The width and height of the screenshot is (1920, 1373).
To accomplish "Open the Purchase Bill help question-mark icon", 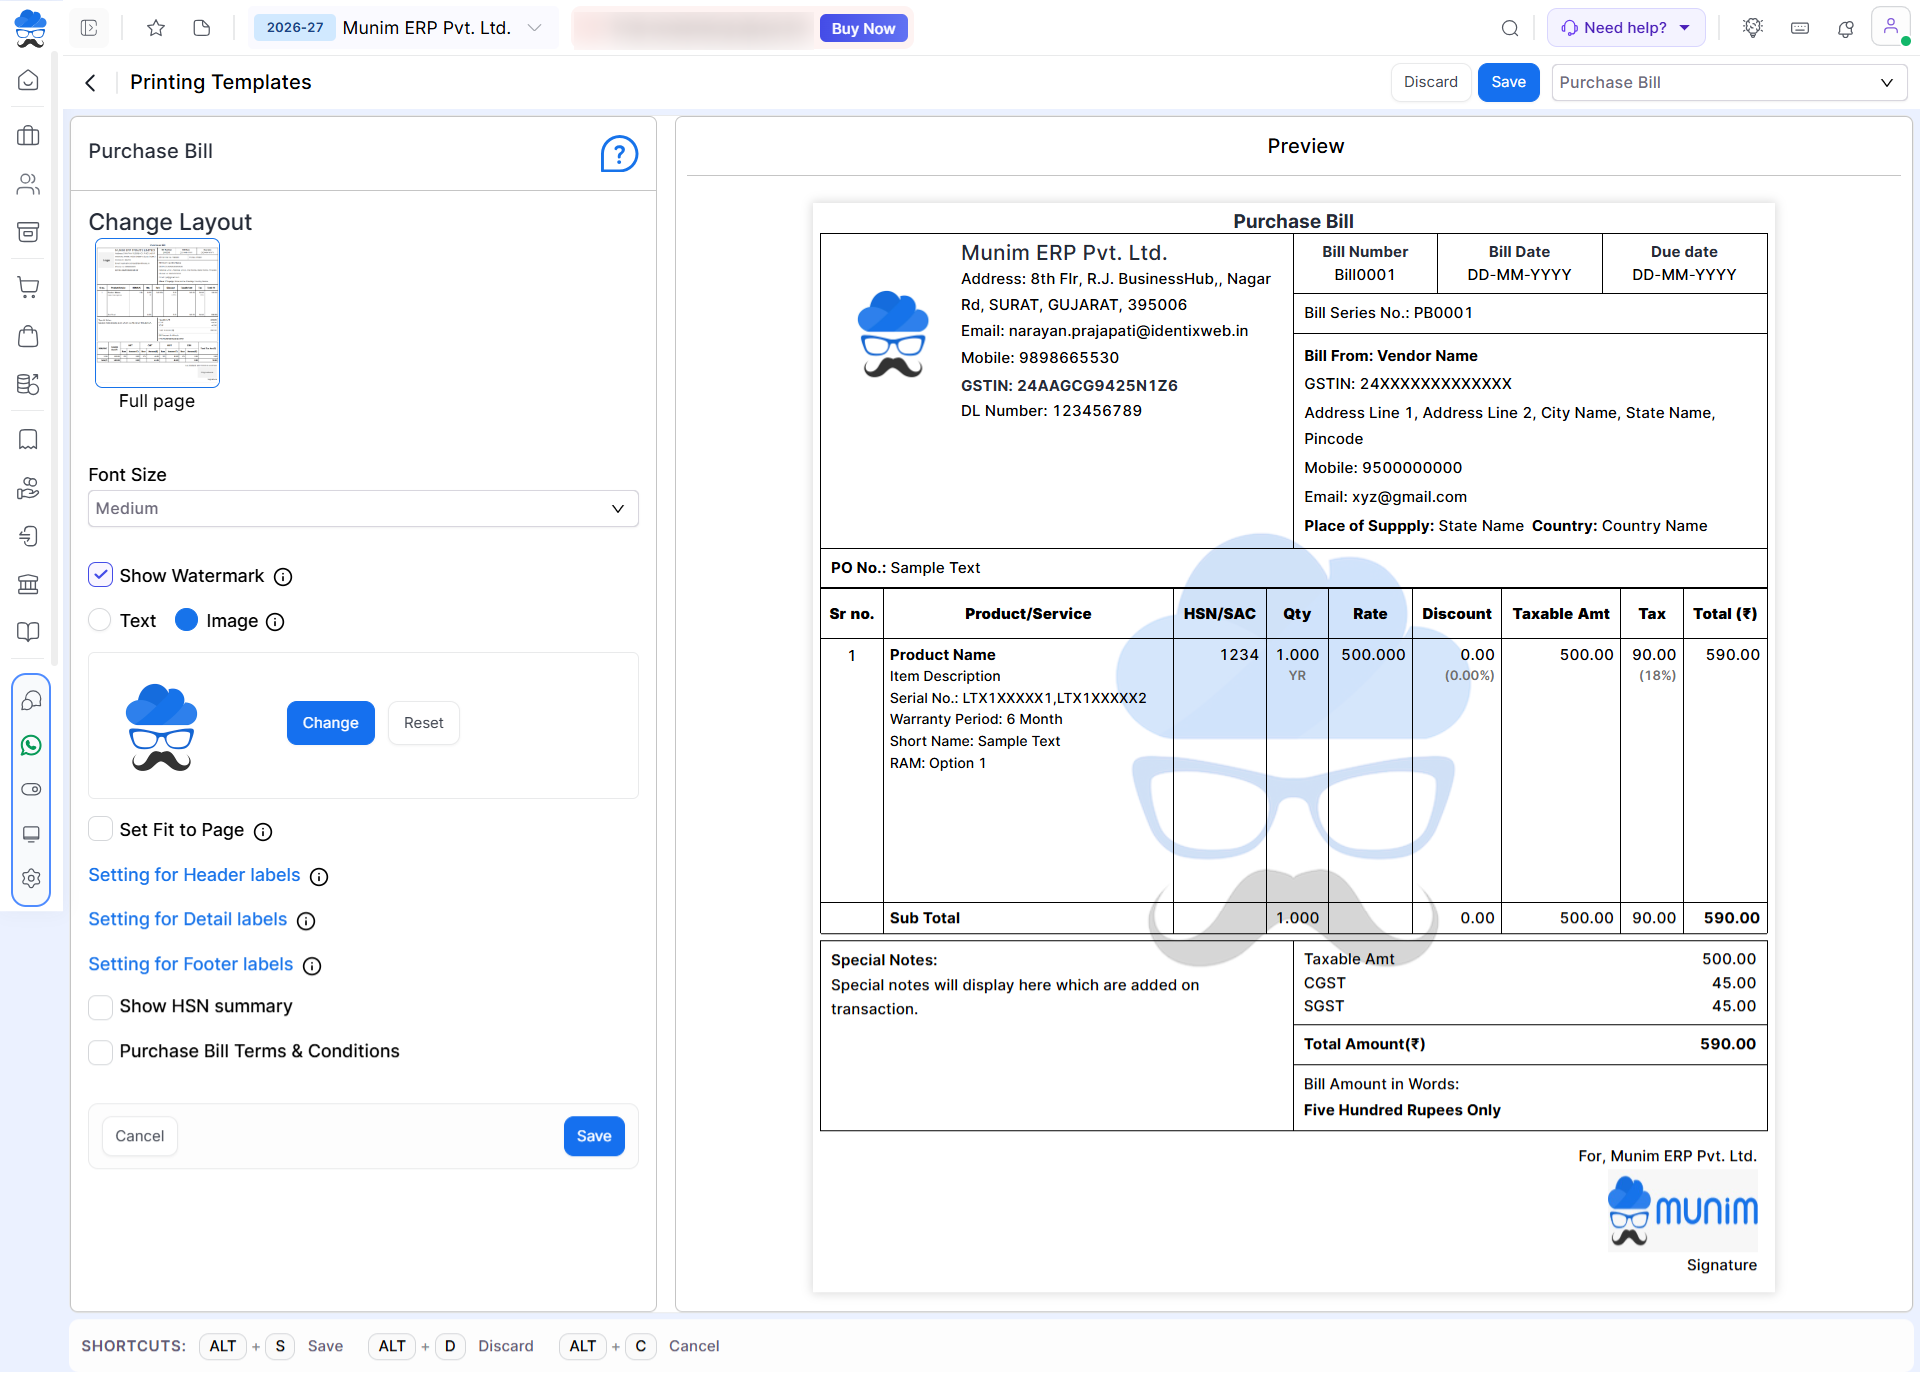I will (619, 154).
